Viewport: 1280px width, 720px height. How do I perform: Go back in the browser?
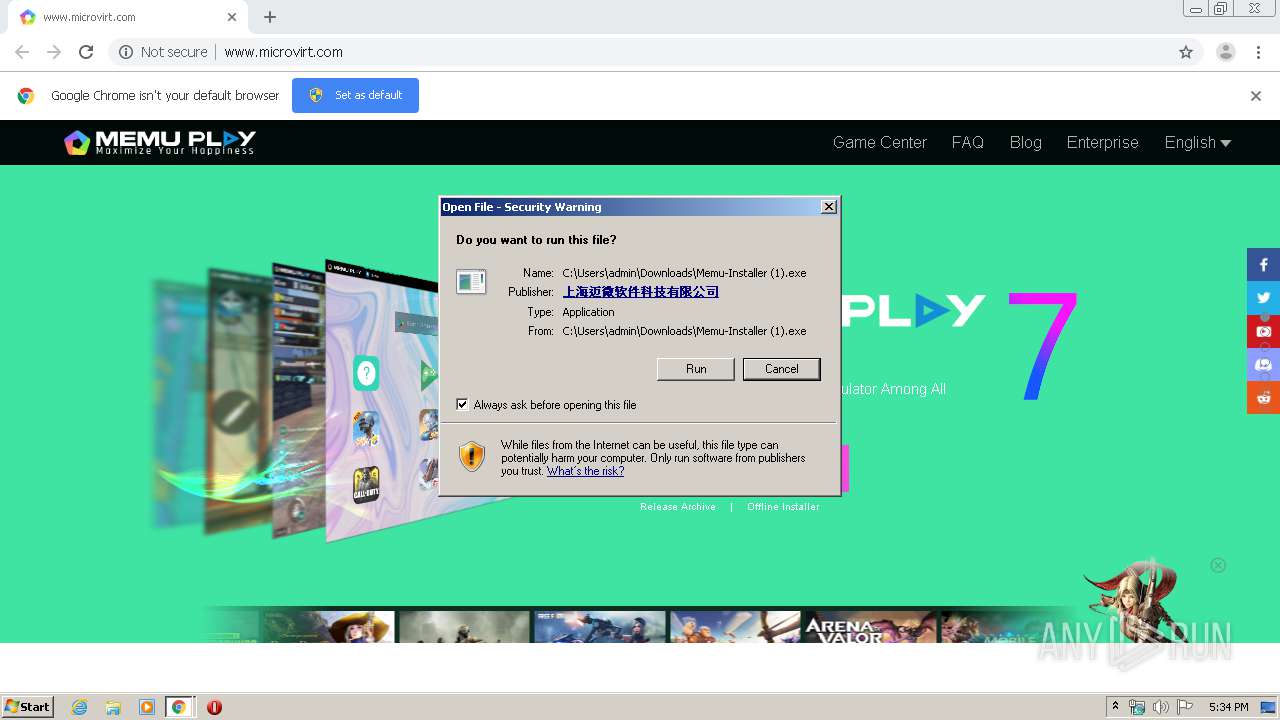pyautogui.click(x=22, y=52)
